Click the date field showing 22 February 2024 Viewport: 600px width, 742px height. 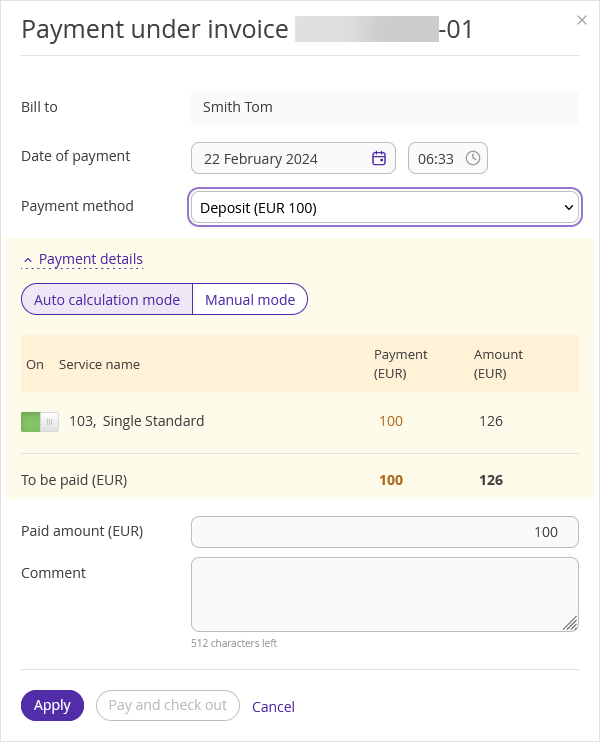(x=293, y=158)
